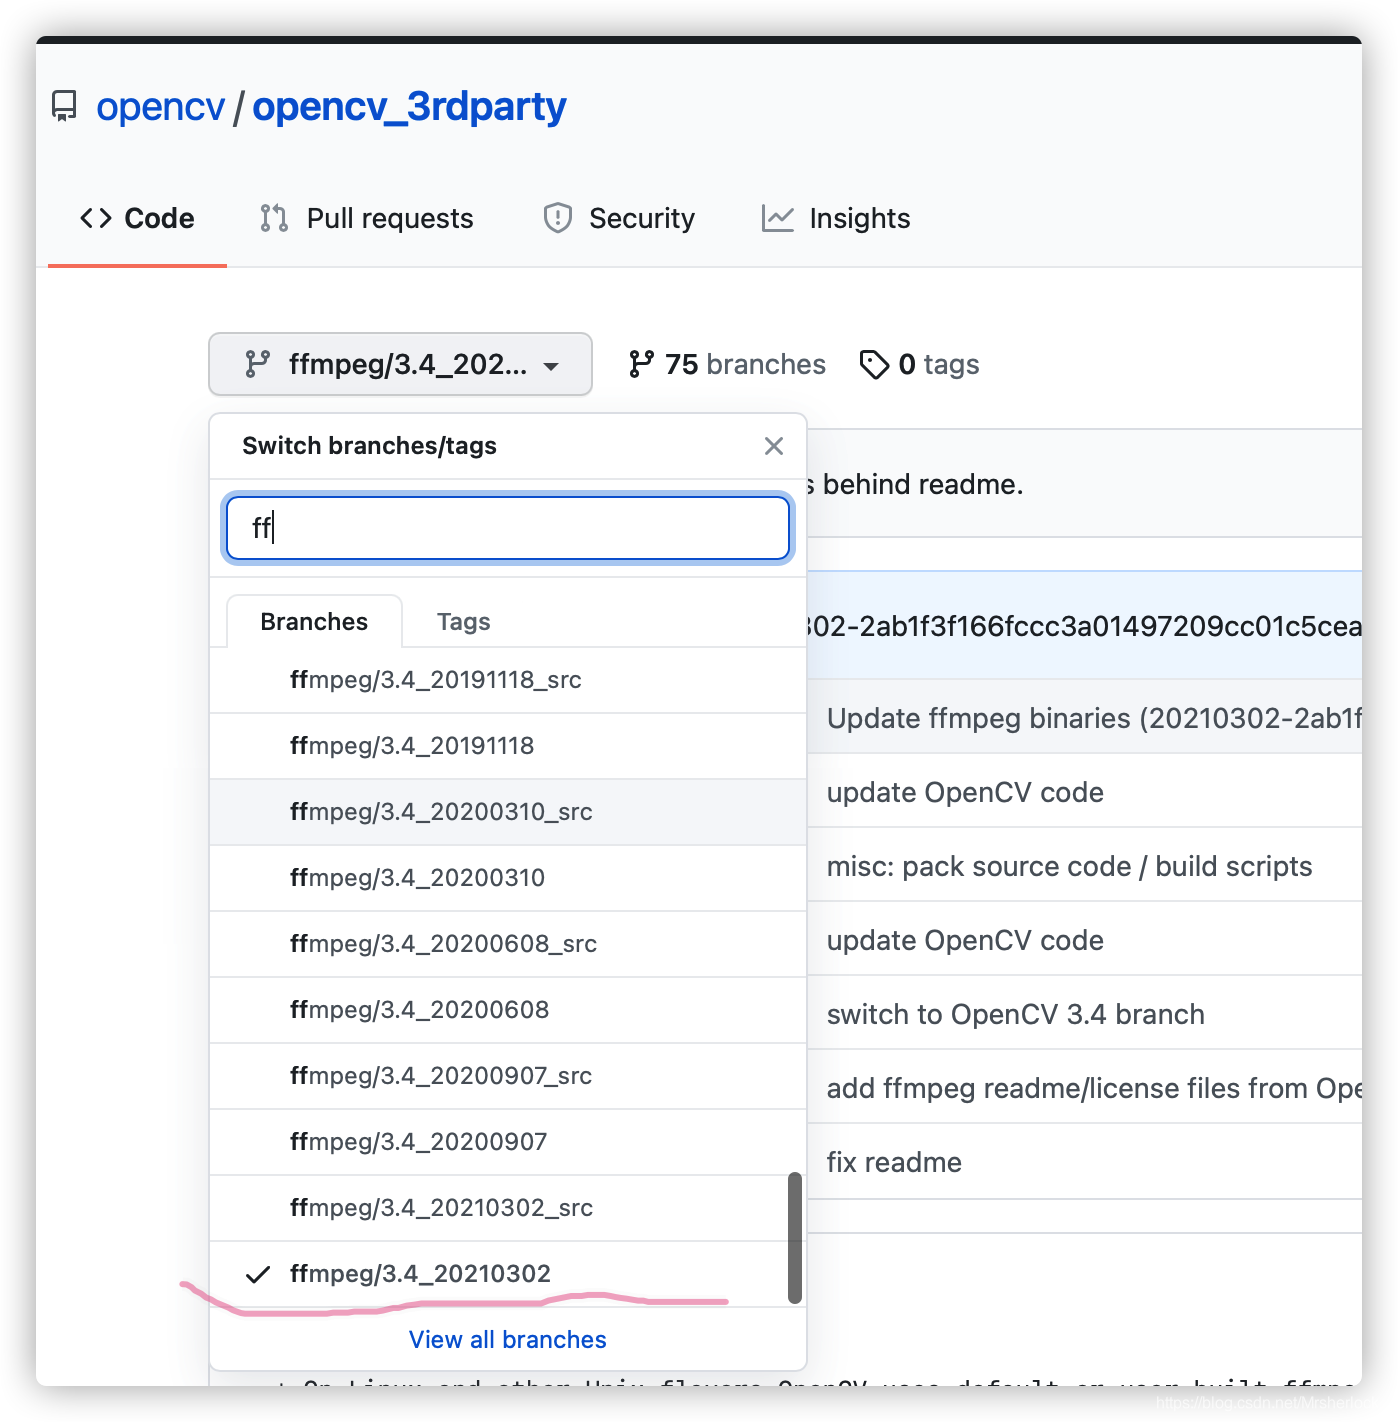Click the pull request icon
Viewport: 1398px width, 1422px height.
(x=274, y=218)
